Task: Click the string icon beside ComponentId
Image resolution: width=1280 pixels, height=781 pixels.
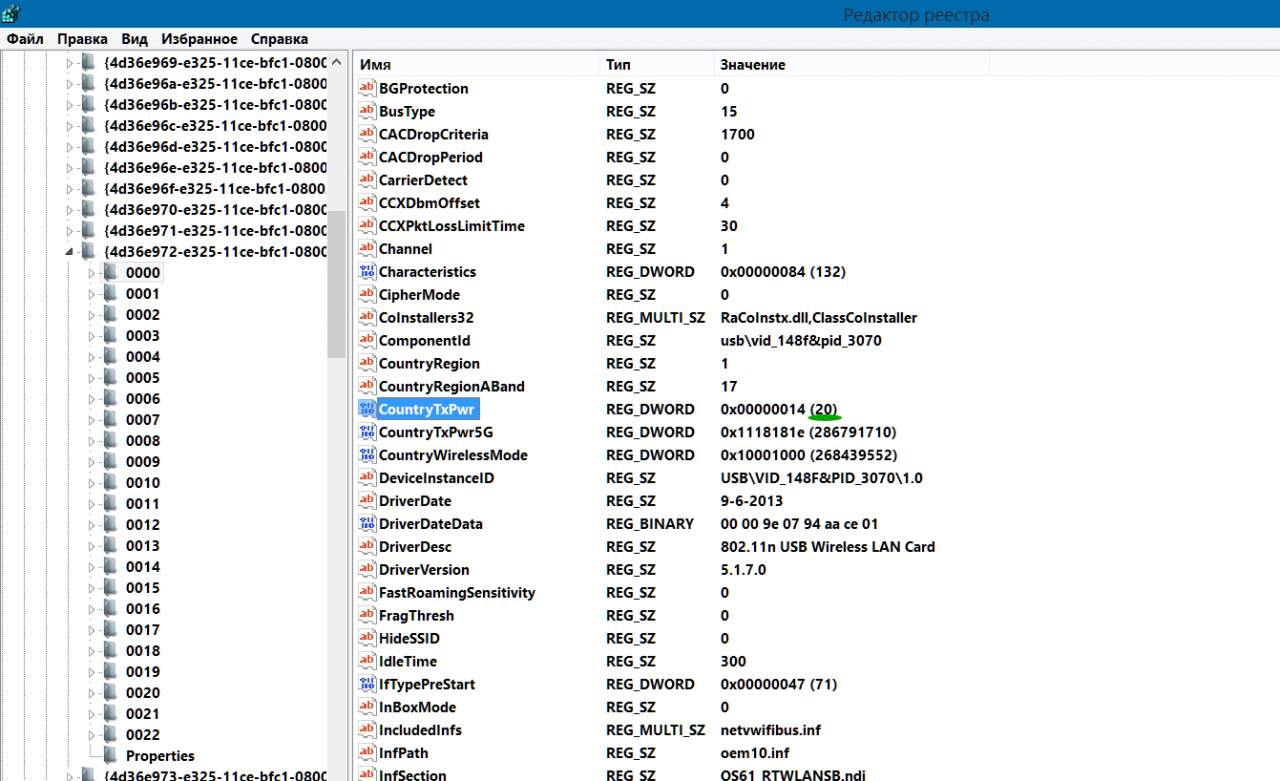Action: point(367,341)
